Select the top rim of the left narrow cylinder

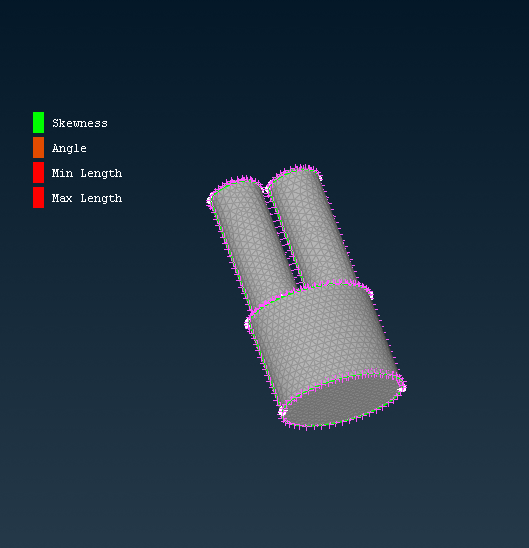[x=236, y=185]
